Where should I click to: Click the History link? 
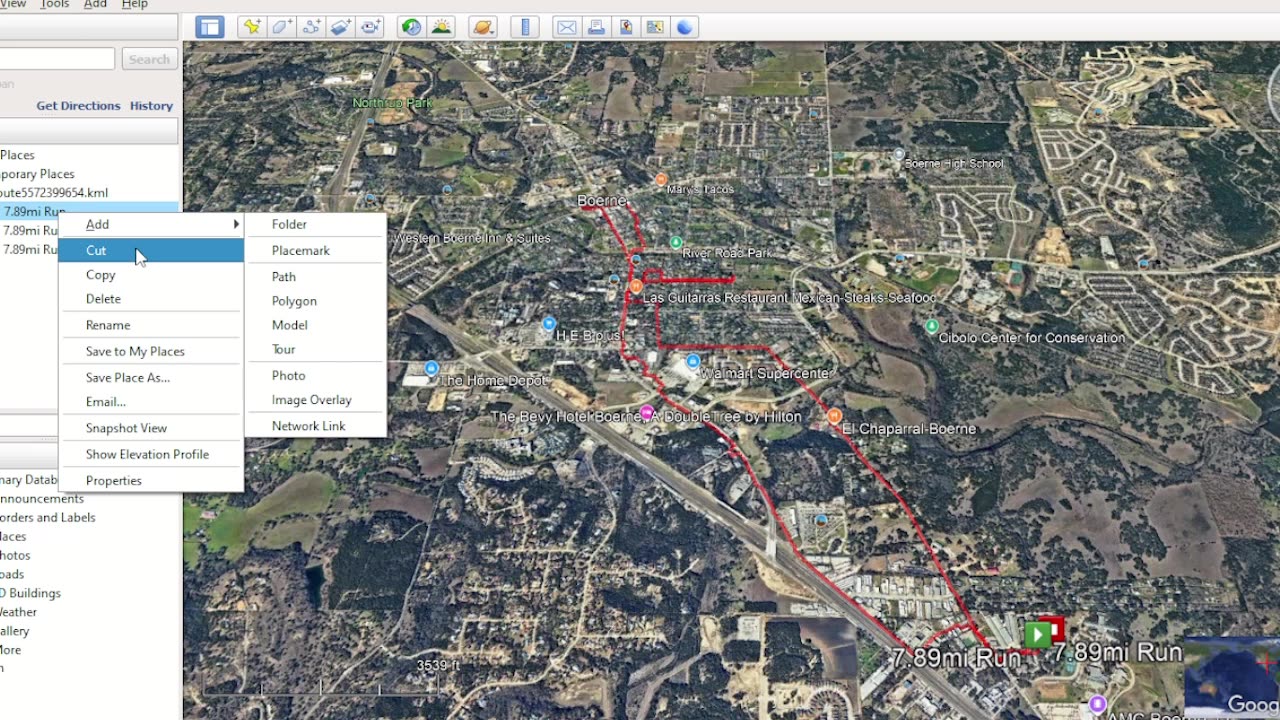pyautogui.click(x=151, y=106)
